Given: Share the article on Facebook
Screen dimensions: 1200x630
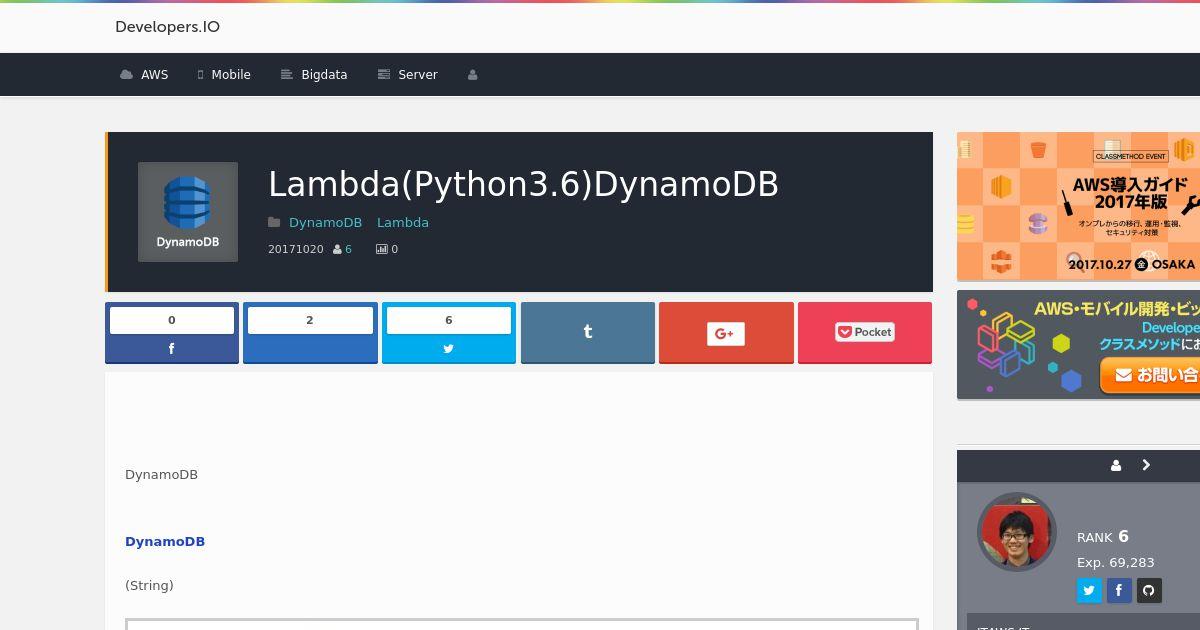Looking at the screenshot, I should pyautogui.click(x=172, y=333).
